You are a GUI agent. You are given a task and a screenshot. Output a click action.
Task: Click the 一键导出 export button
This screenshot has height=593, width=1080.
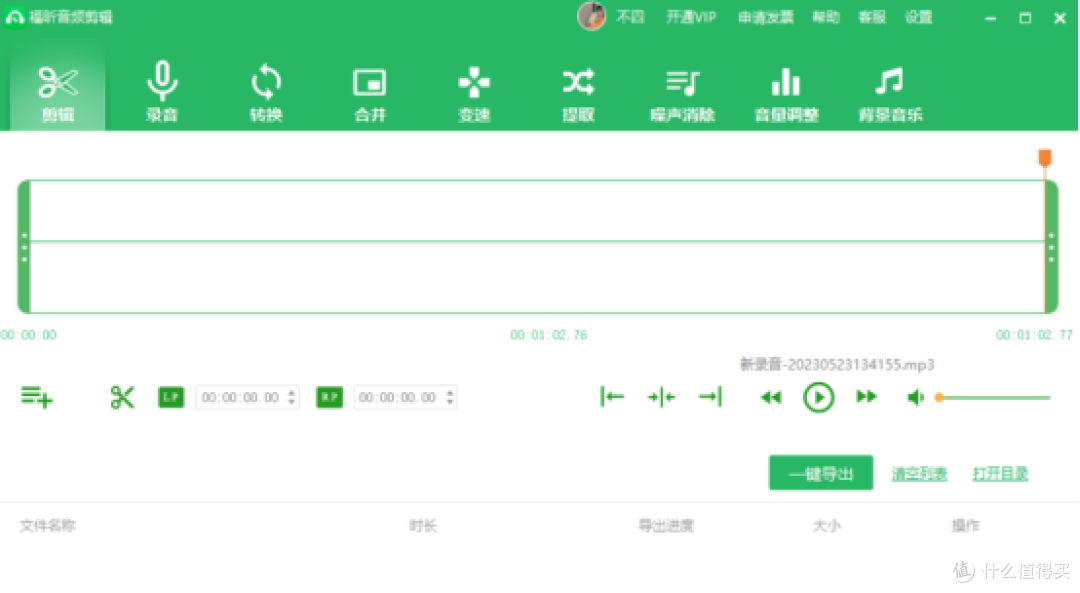(x=820, y=473)
